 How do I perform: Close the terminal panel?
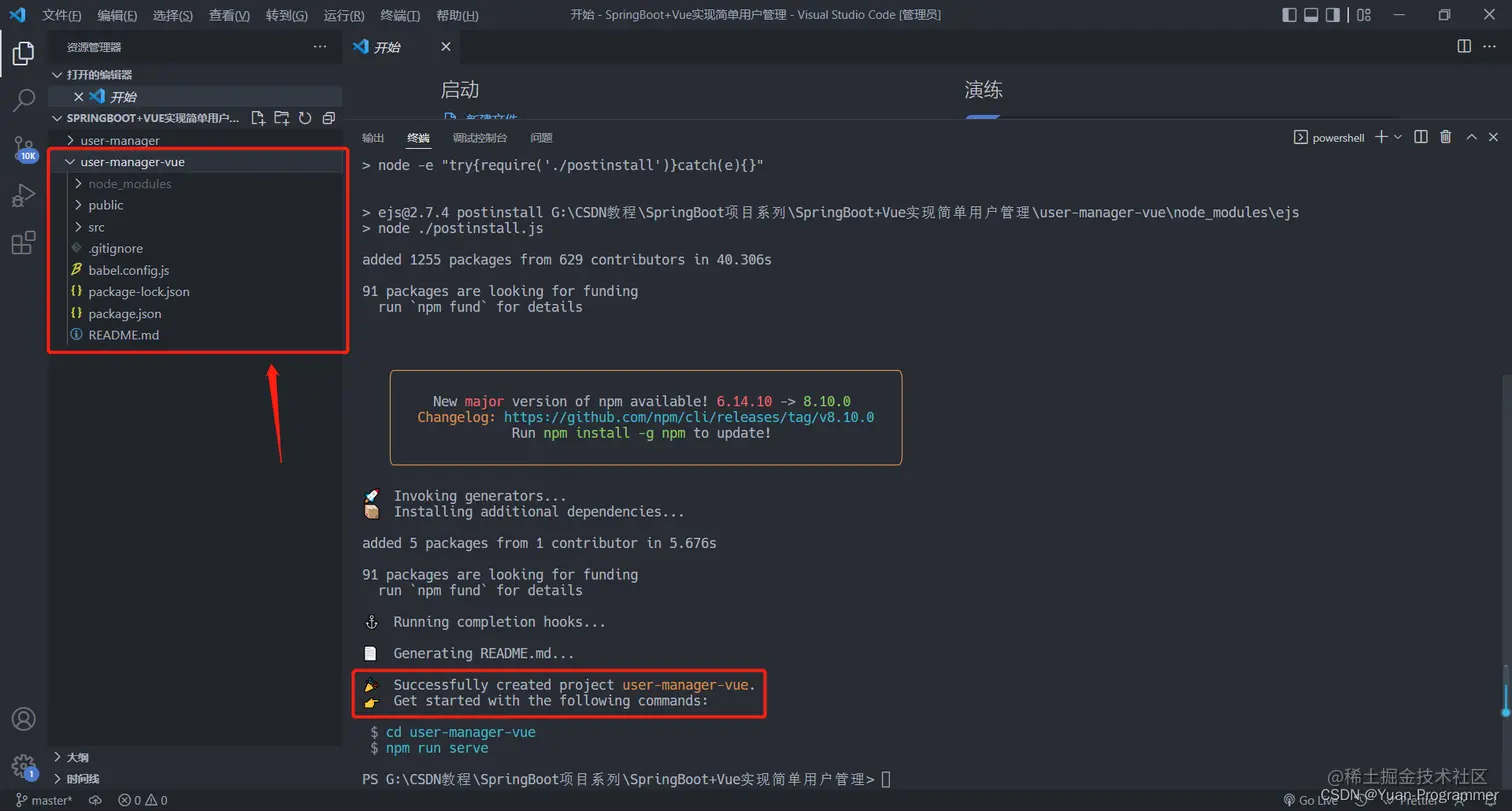pos(1493,137)
